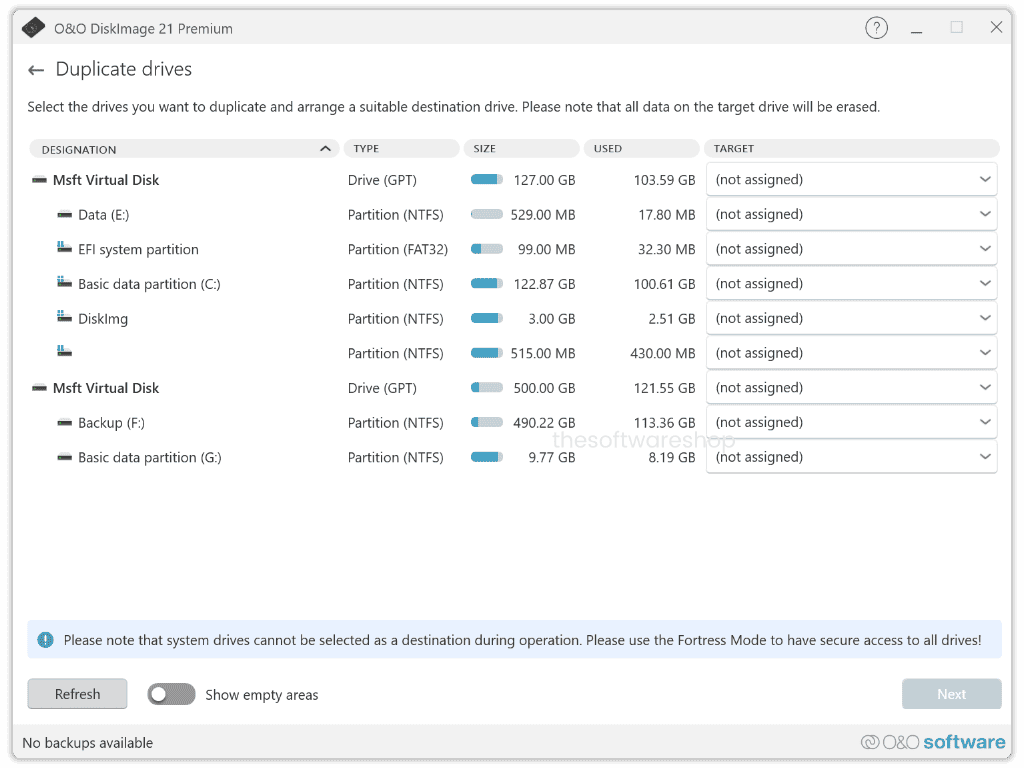Select Basic data partition (G:)
Image resolution: width=1024 pixels, height=768 pixels.
coord(150,457)
